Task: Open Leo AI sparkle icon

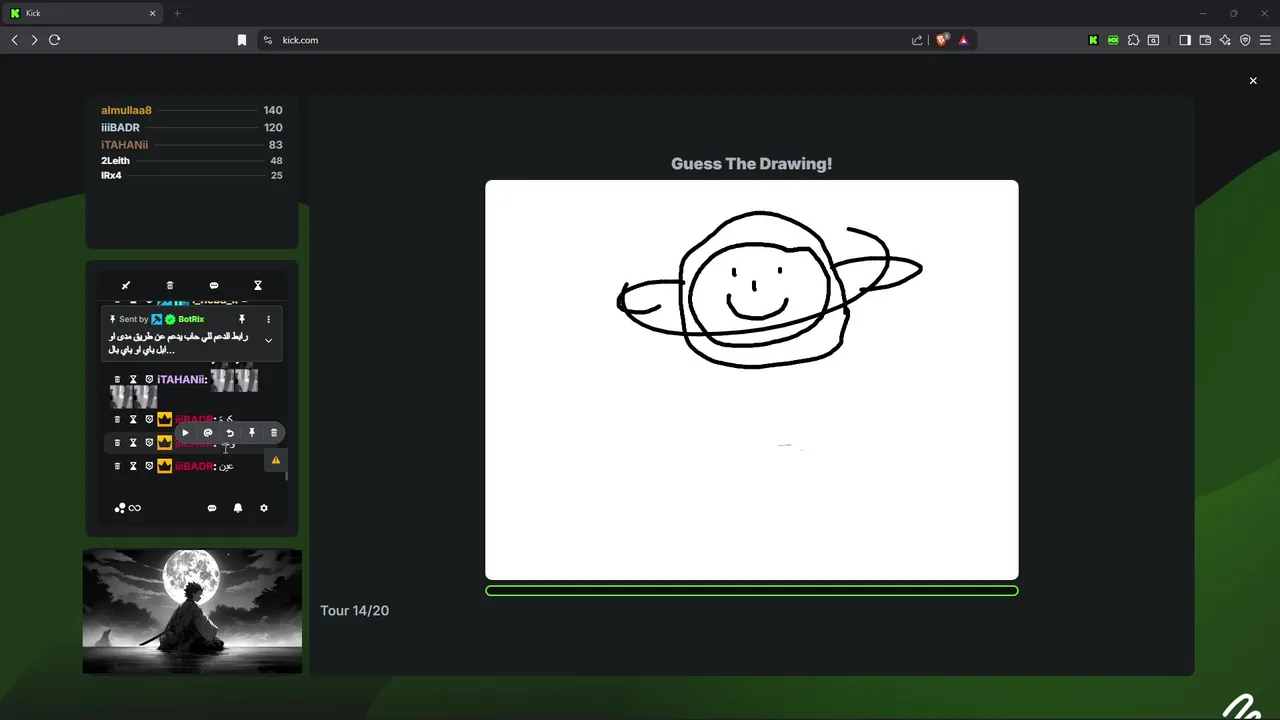Action: 1225,40
